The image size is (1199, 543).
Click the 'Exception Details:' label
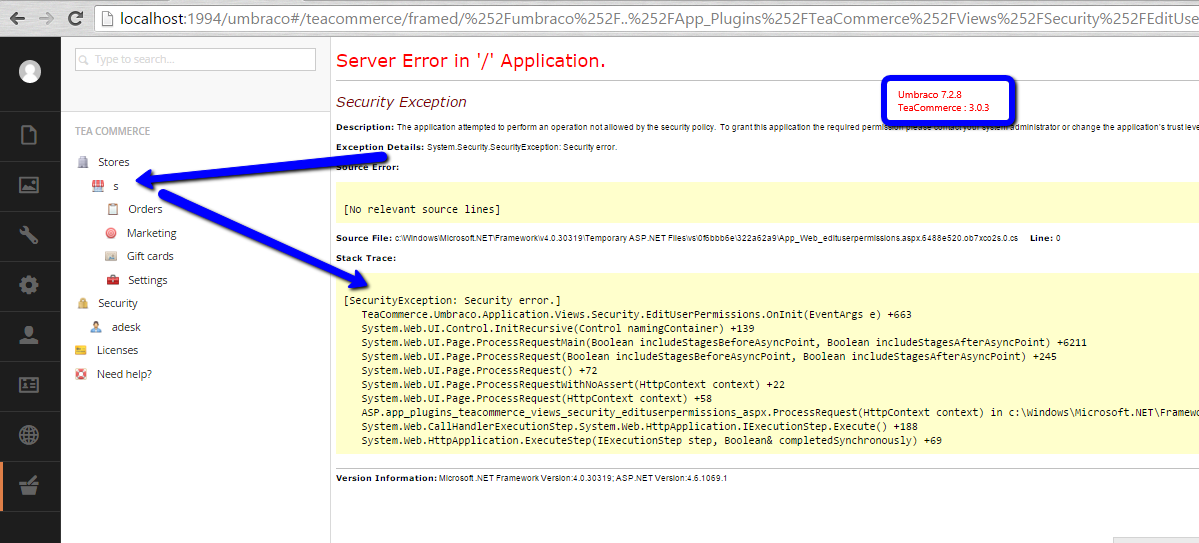379,147
